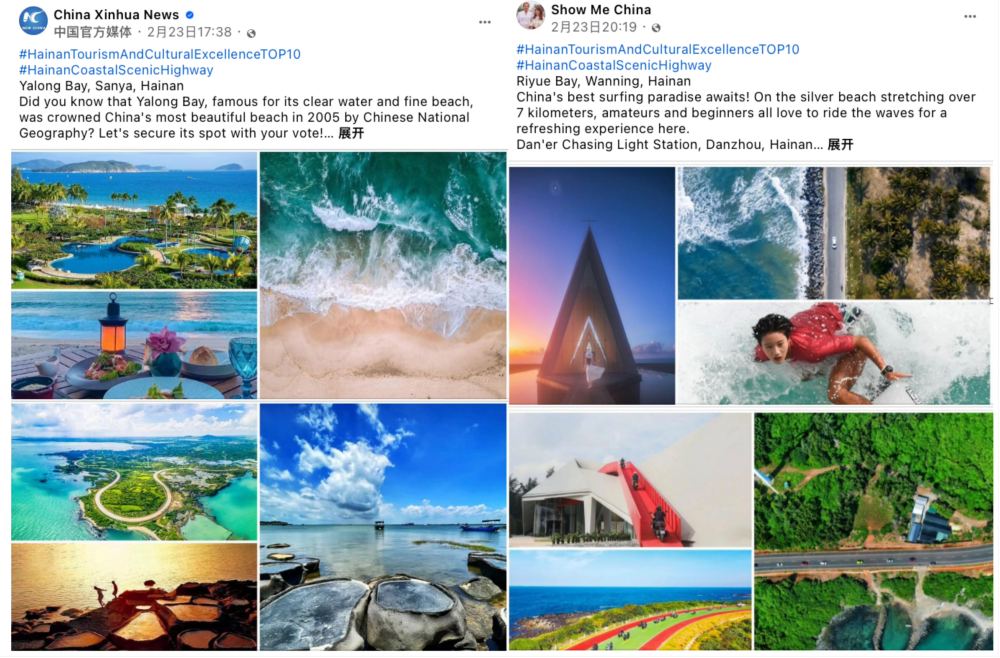The image size is (1000, 658).
Task: Click the 2月23日17:38 post timestamp
Action: pyautogui.click(x=189, y=33)
